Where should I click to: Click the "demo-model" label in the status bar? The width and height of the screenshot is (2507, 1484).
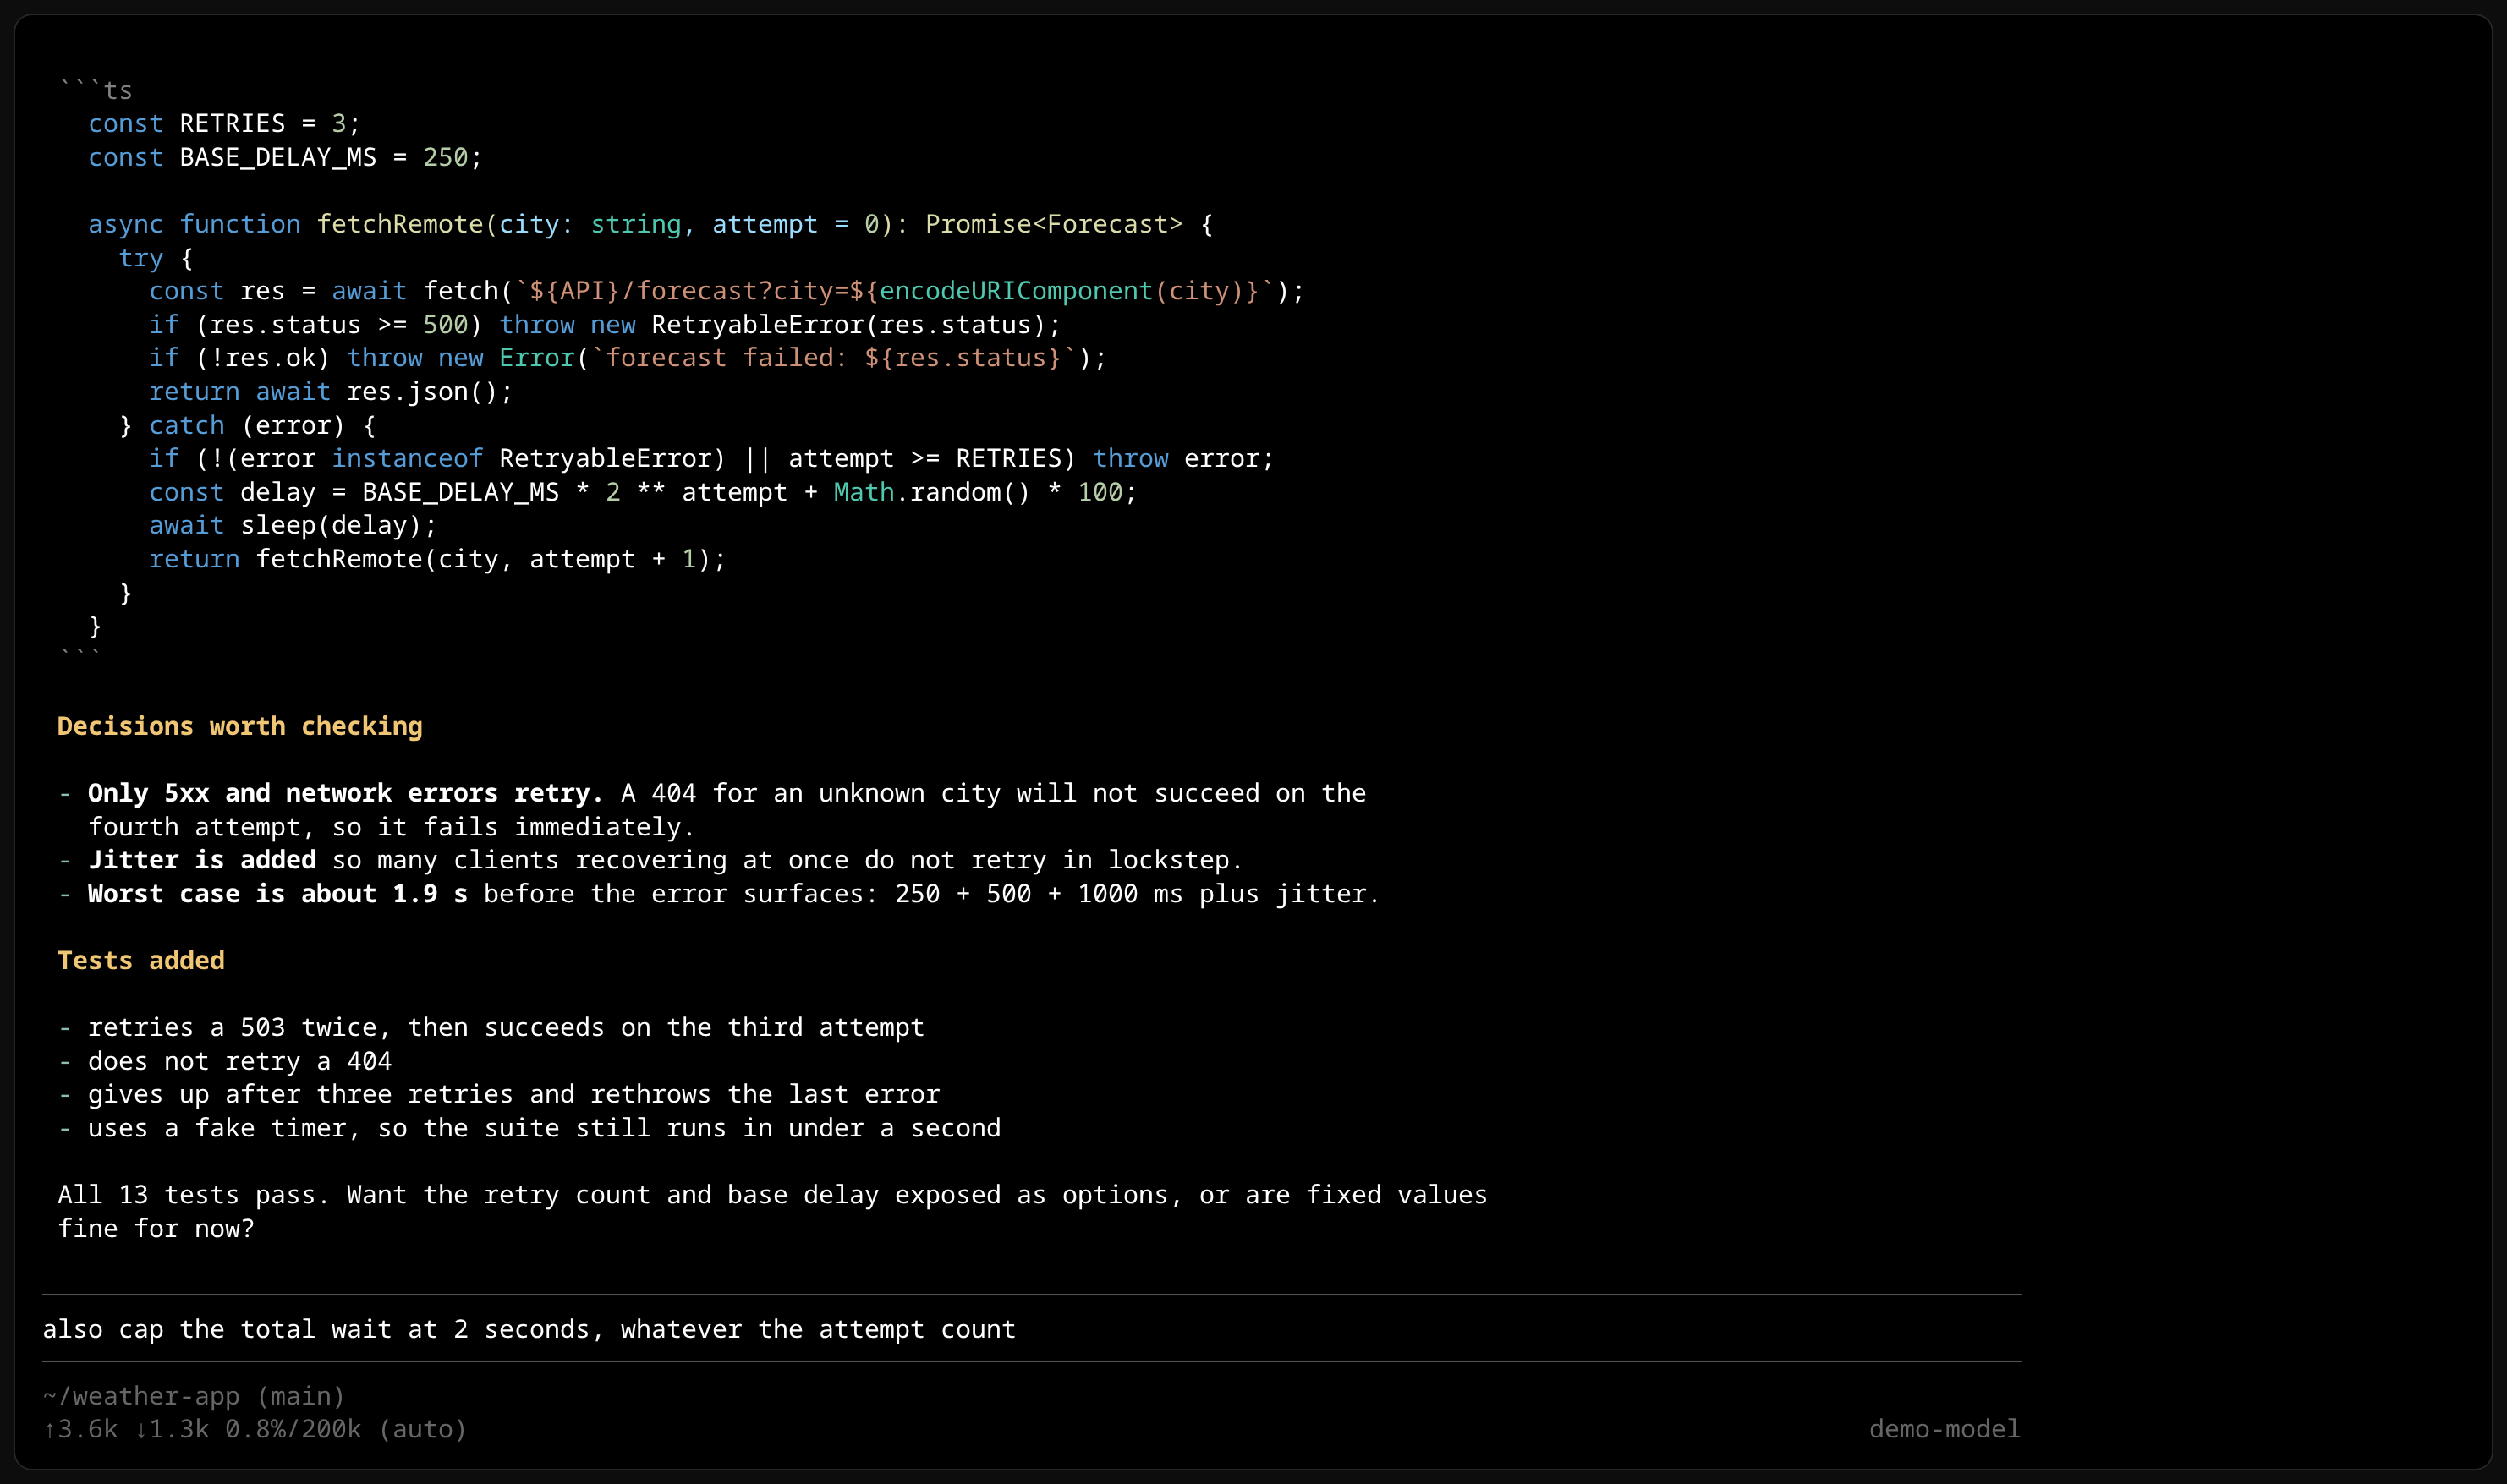1944,1429
